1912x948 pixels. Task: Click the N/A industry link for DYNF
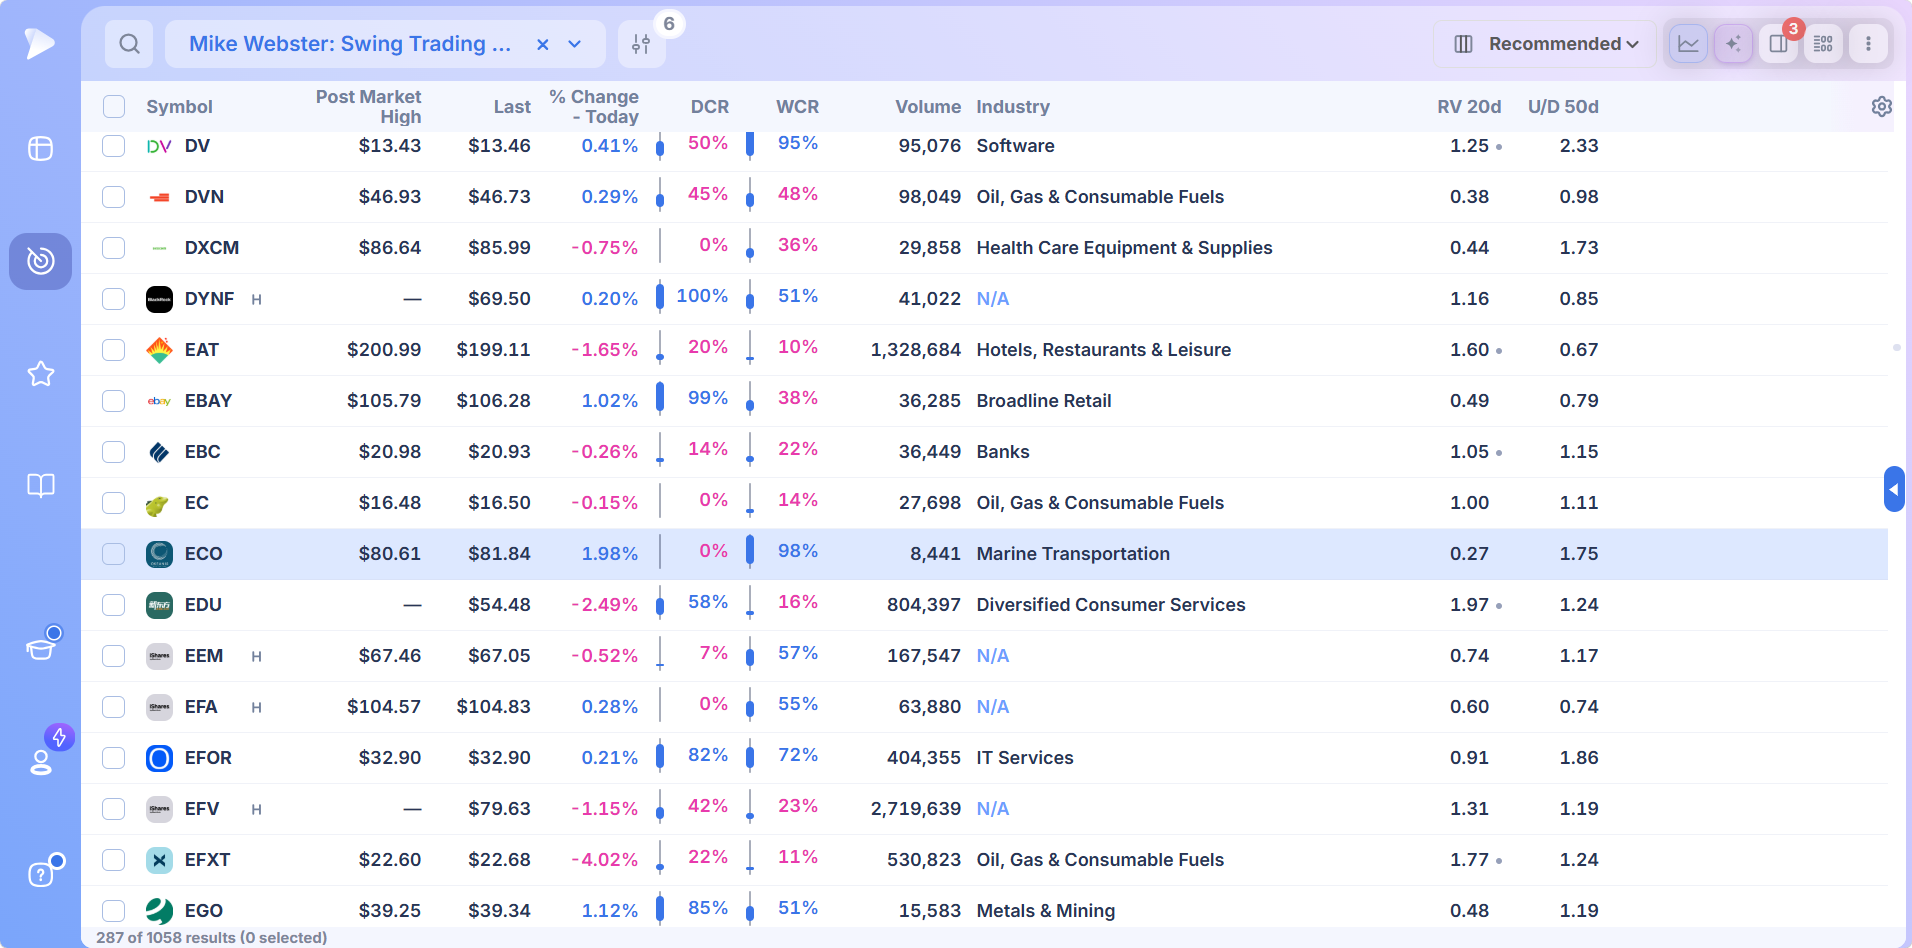[992, 299]
